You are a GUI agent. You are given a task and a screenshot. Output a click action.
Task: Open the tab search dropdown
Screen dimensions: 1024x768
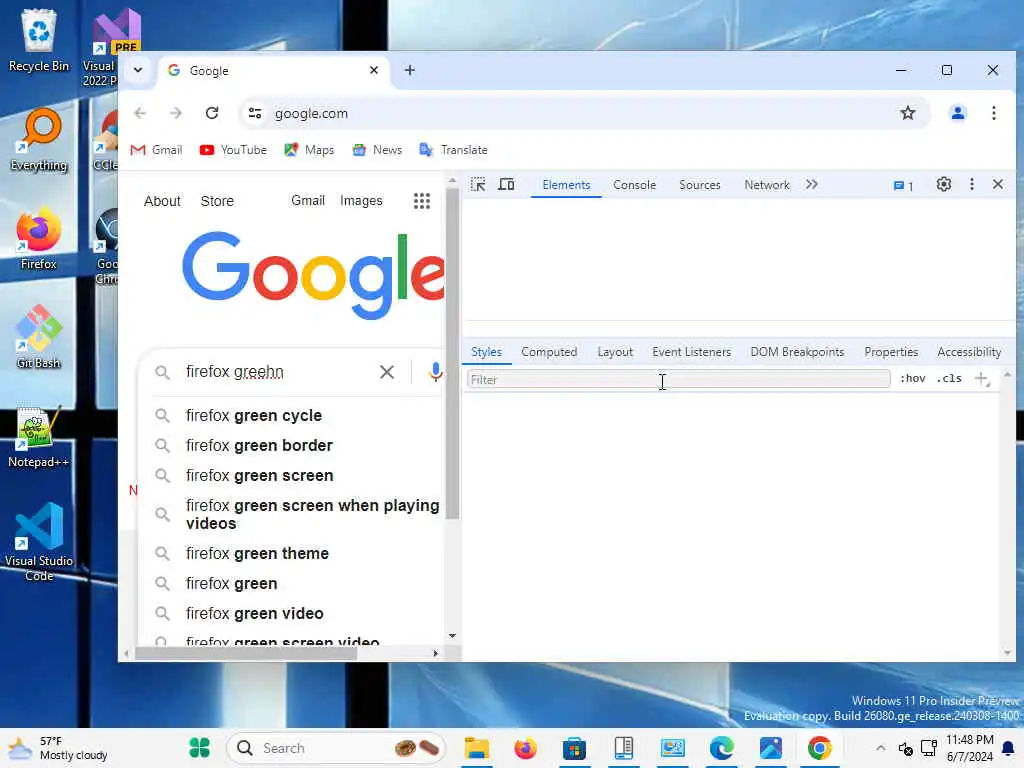tap(138, 70)
